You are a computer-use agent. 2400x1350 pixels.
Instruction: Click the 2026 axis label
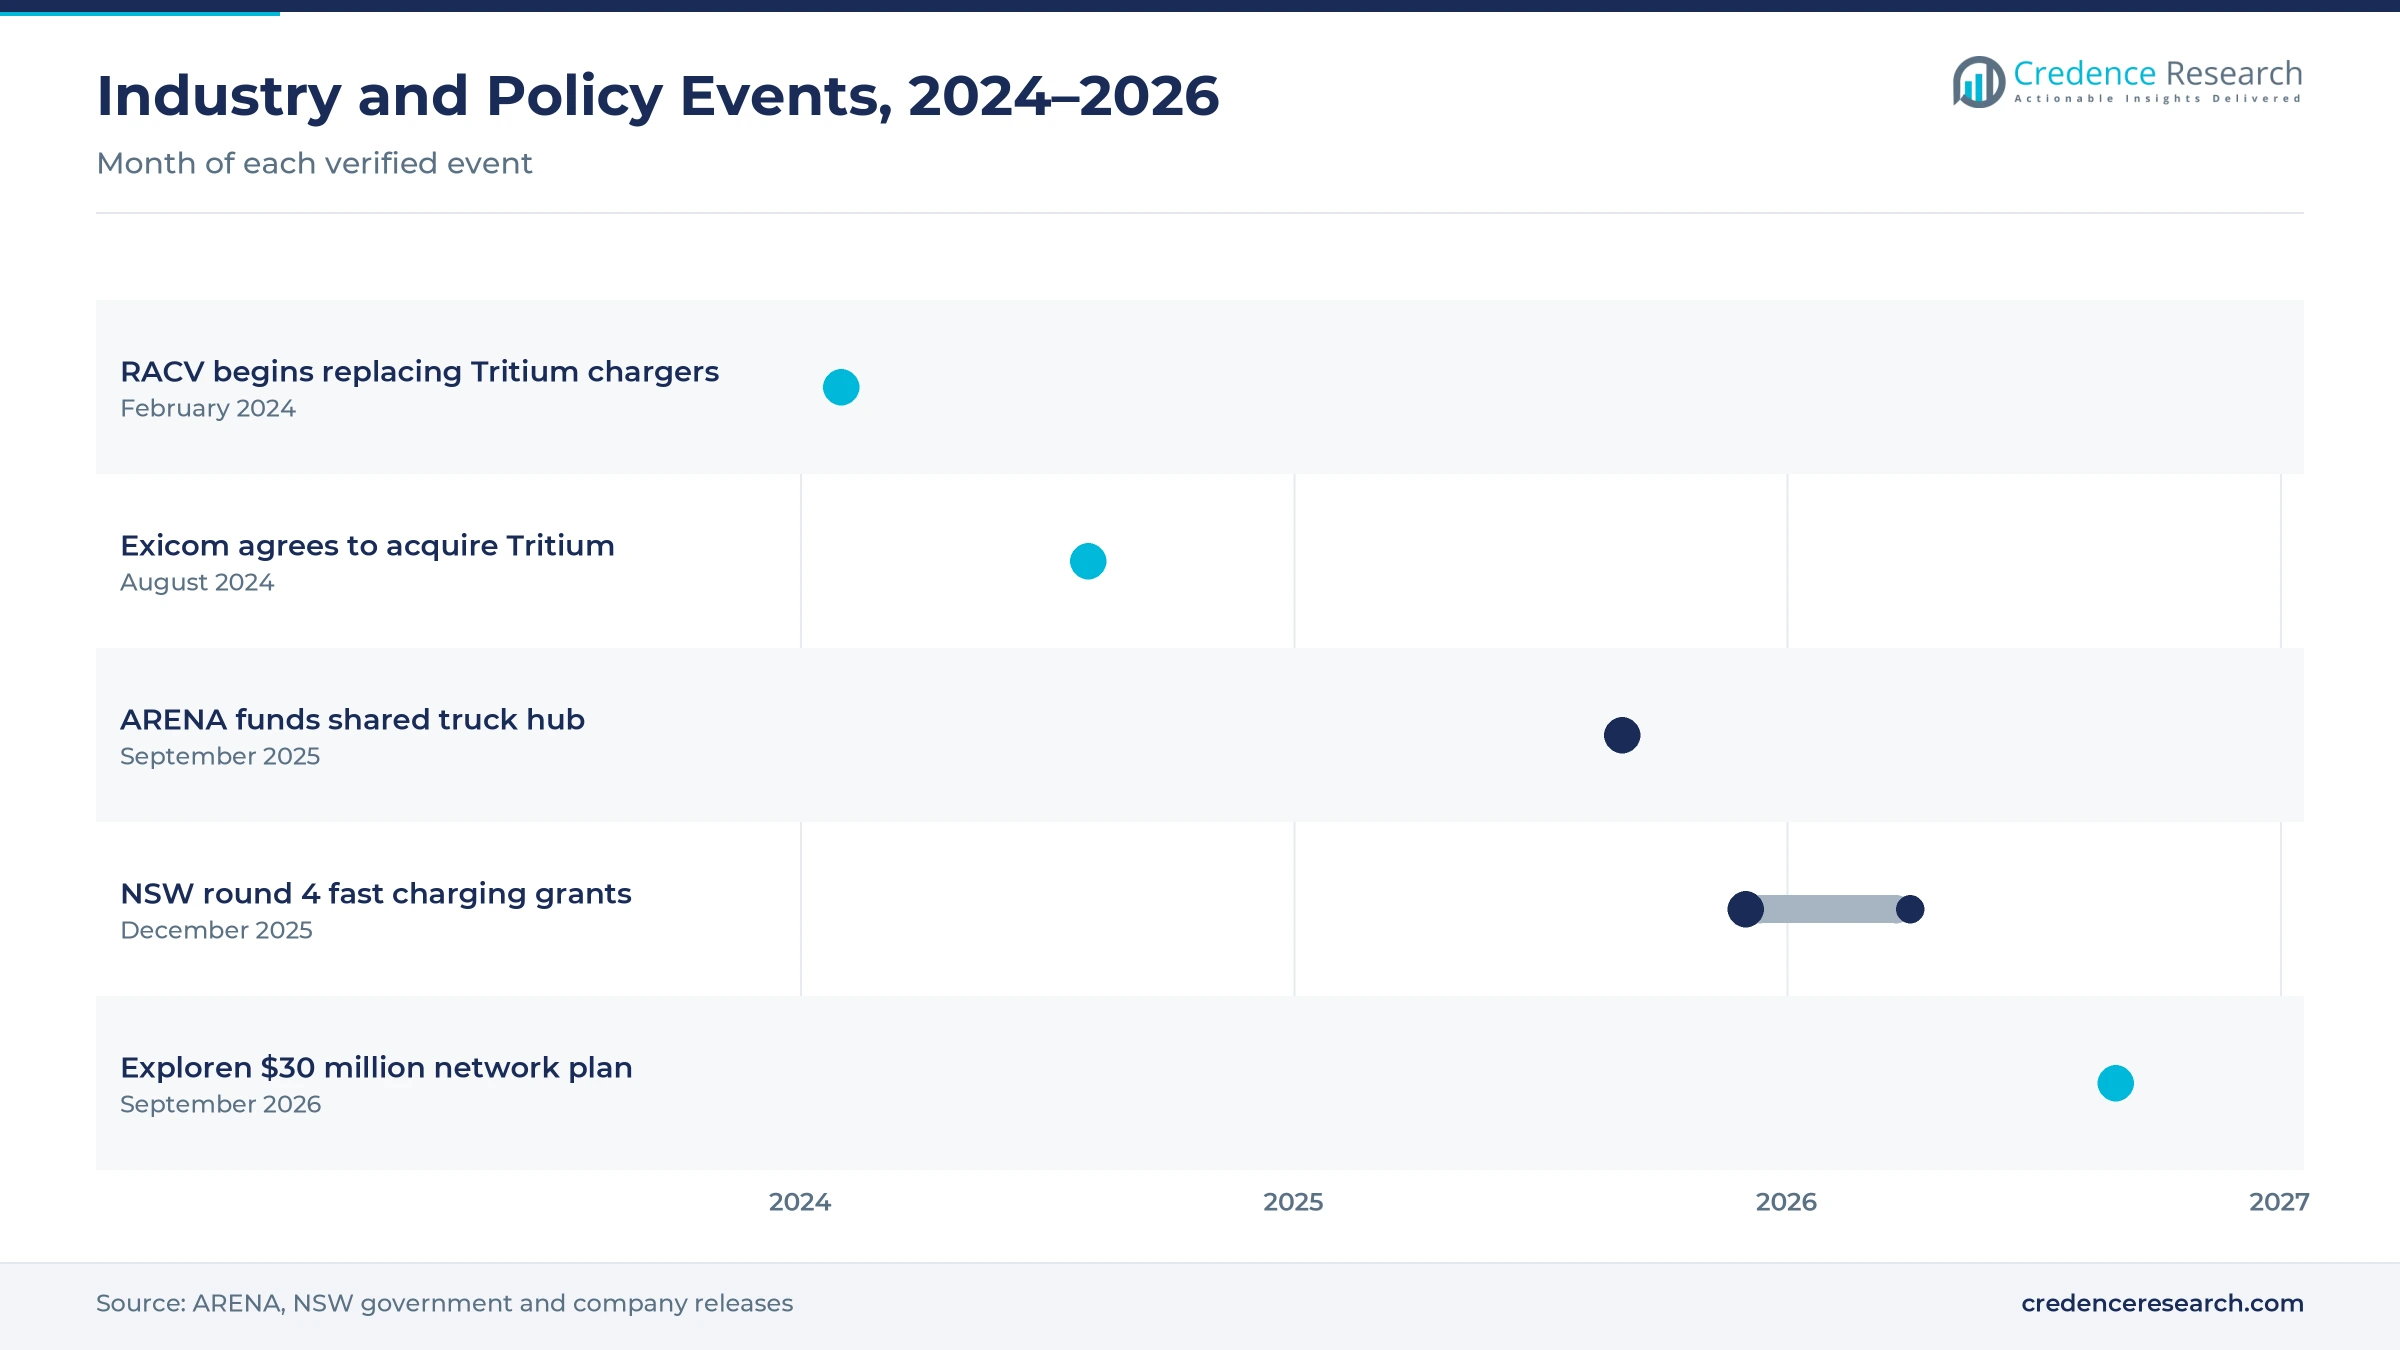1786,1202
